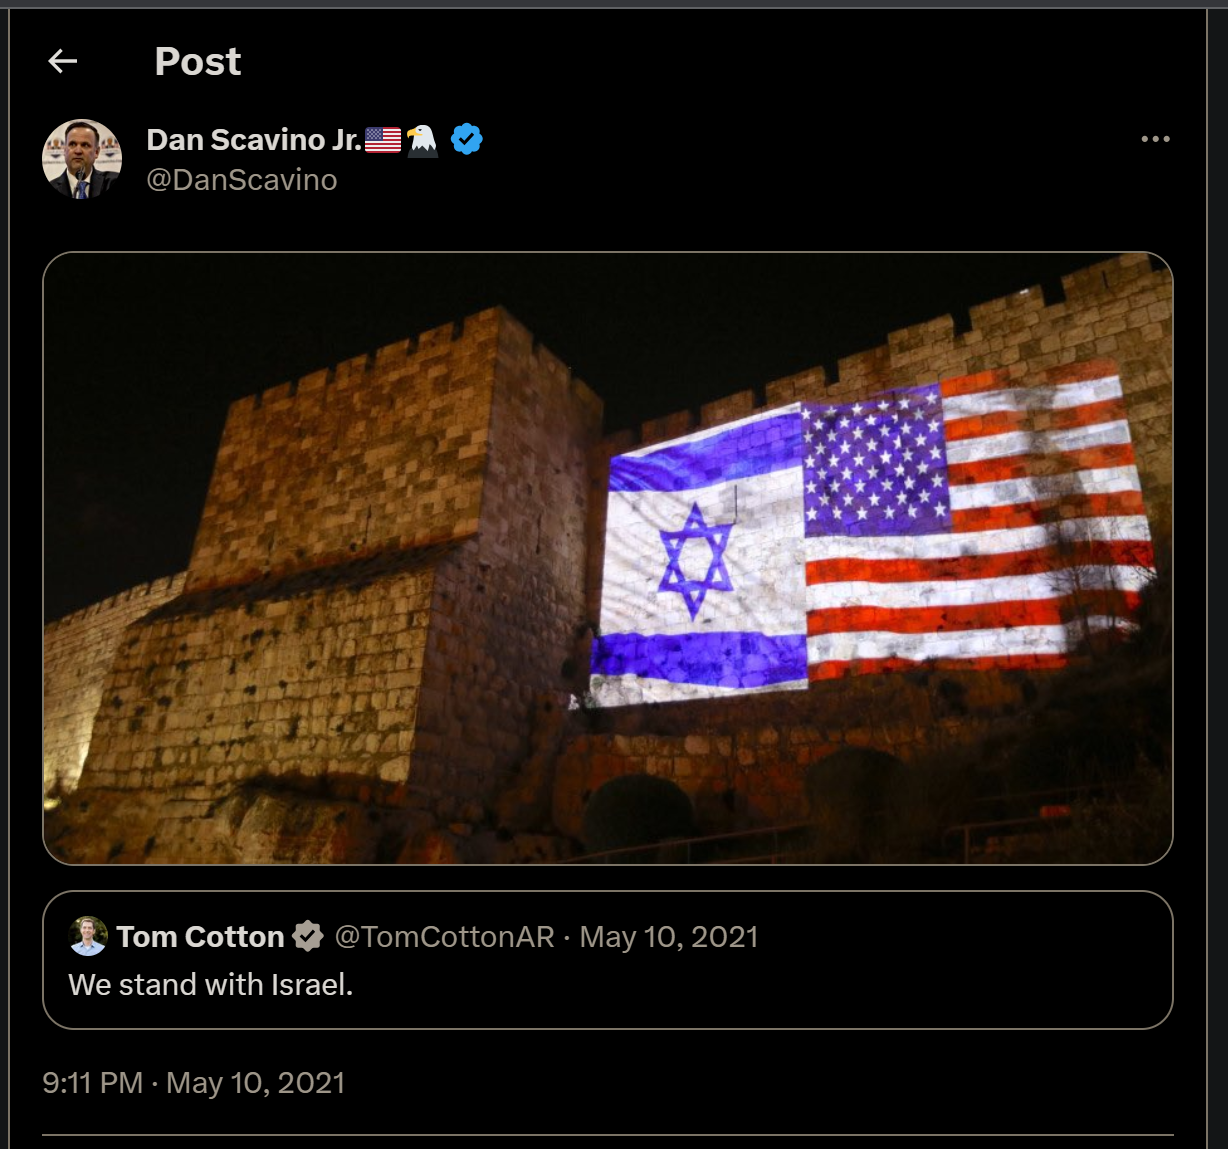Click the US flag emoji in the display name

point(383,140)
